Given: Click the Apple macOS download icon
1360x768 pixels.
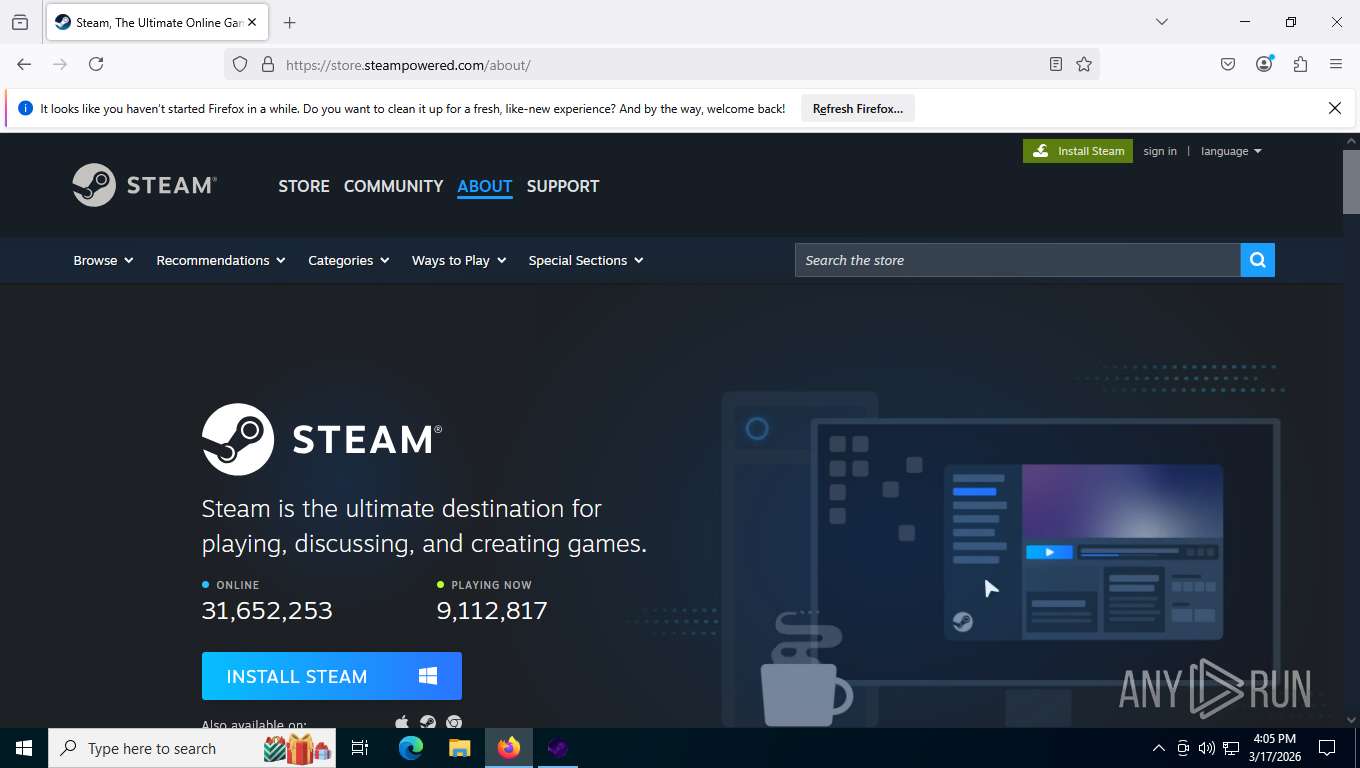Looking at the screenshot, I should point(402,722).
